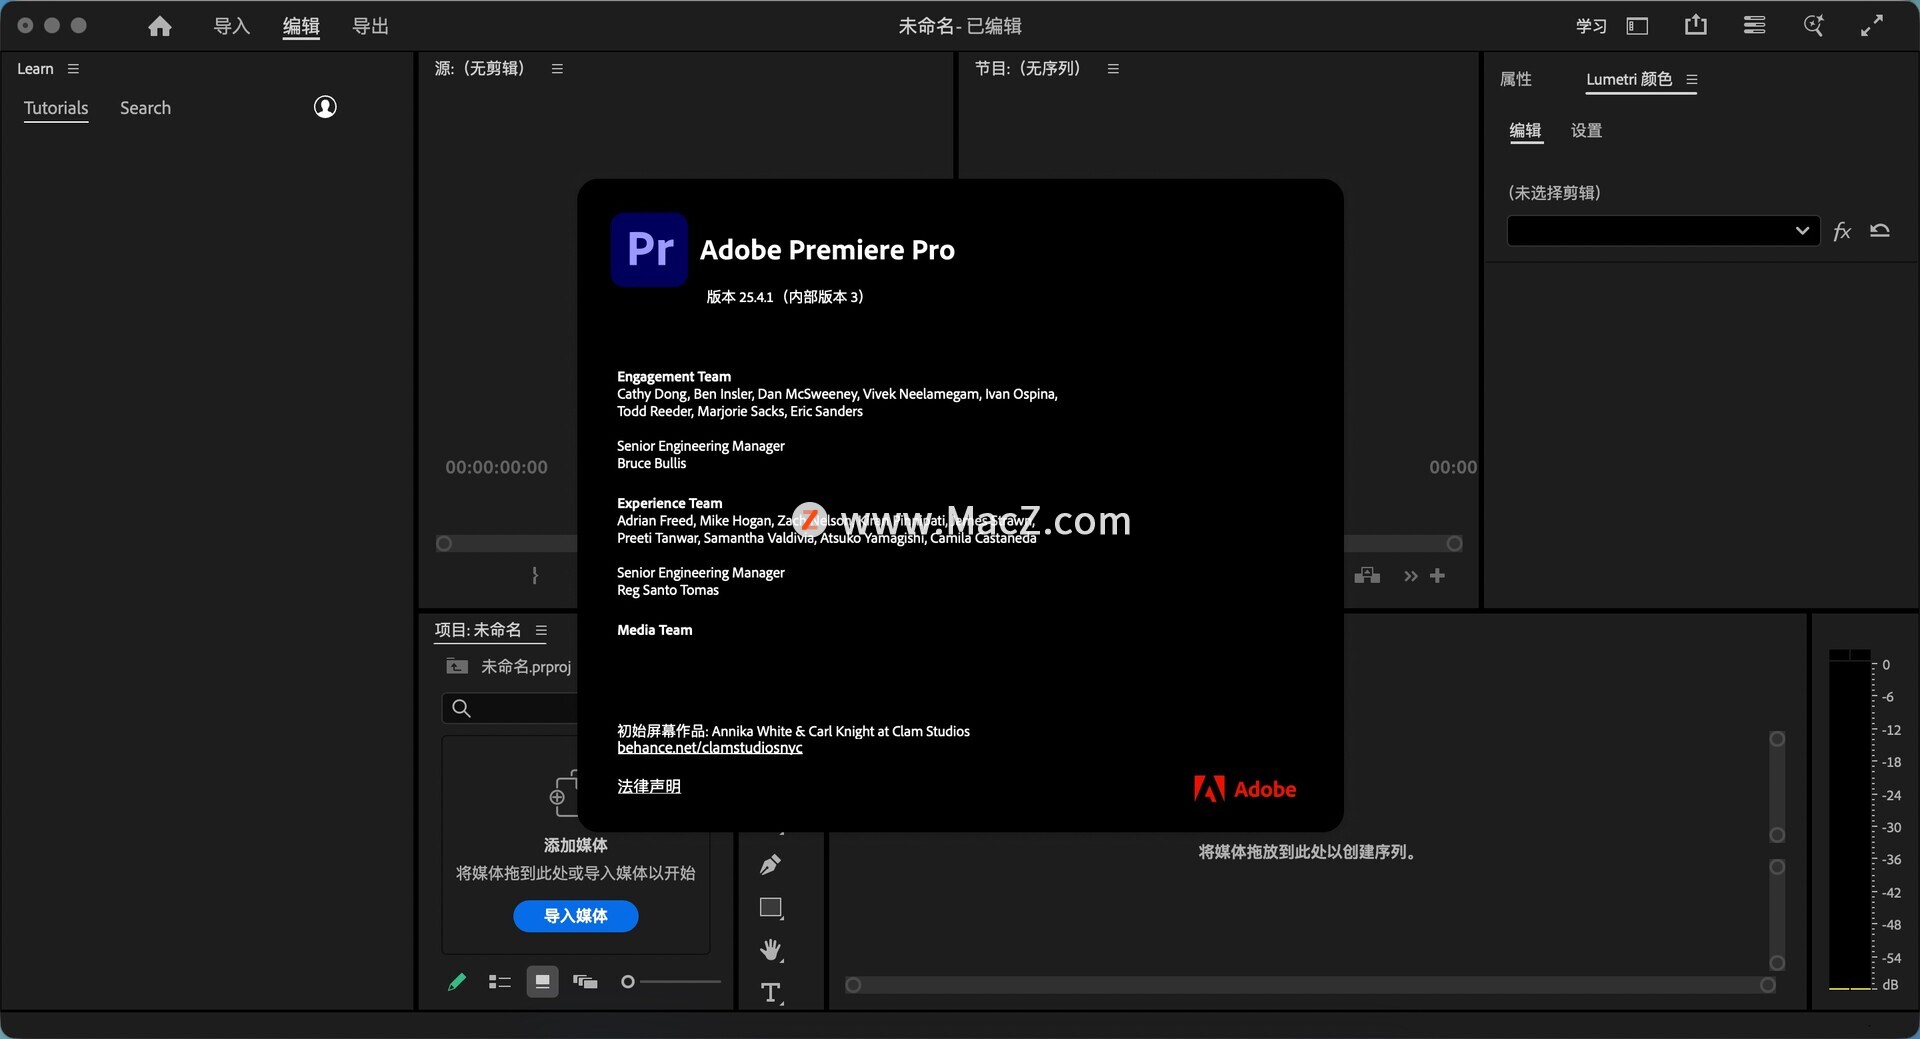Open the Search tab in Learn
Screen dimensions: 1920x1039
(x=145, y=108)
